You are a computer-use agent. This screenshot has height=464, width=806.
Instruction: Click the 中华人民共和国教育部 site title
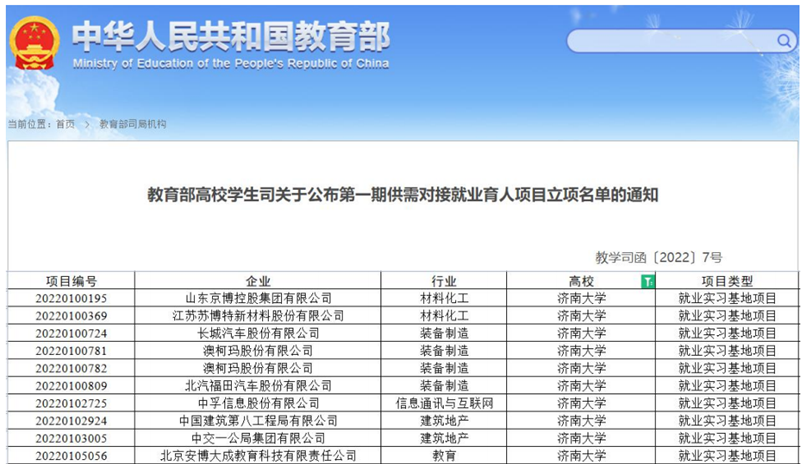230,38
